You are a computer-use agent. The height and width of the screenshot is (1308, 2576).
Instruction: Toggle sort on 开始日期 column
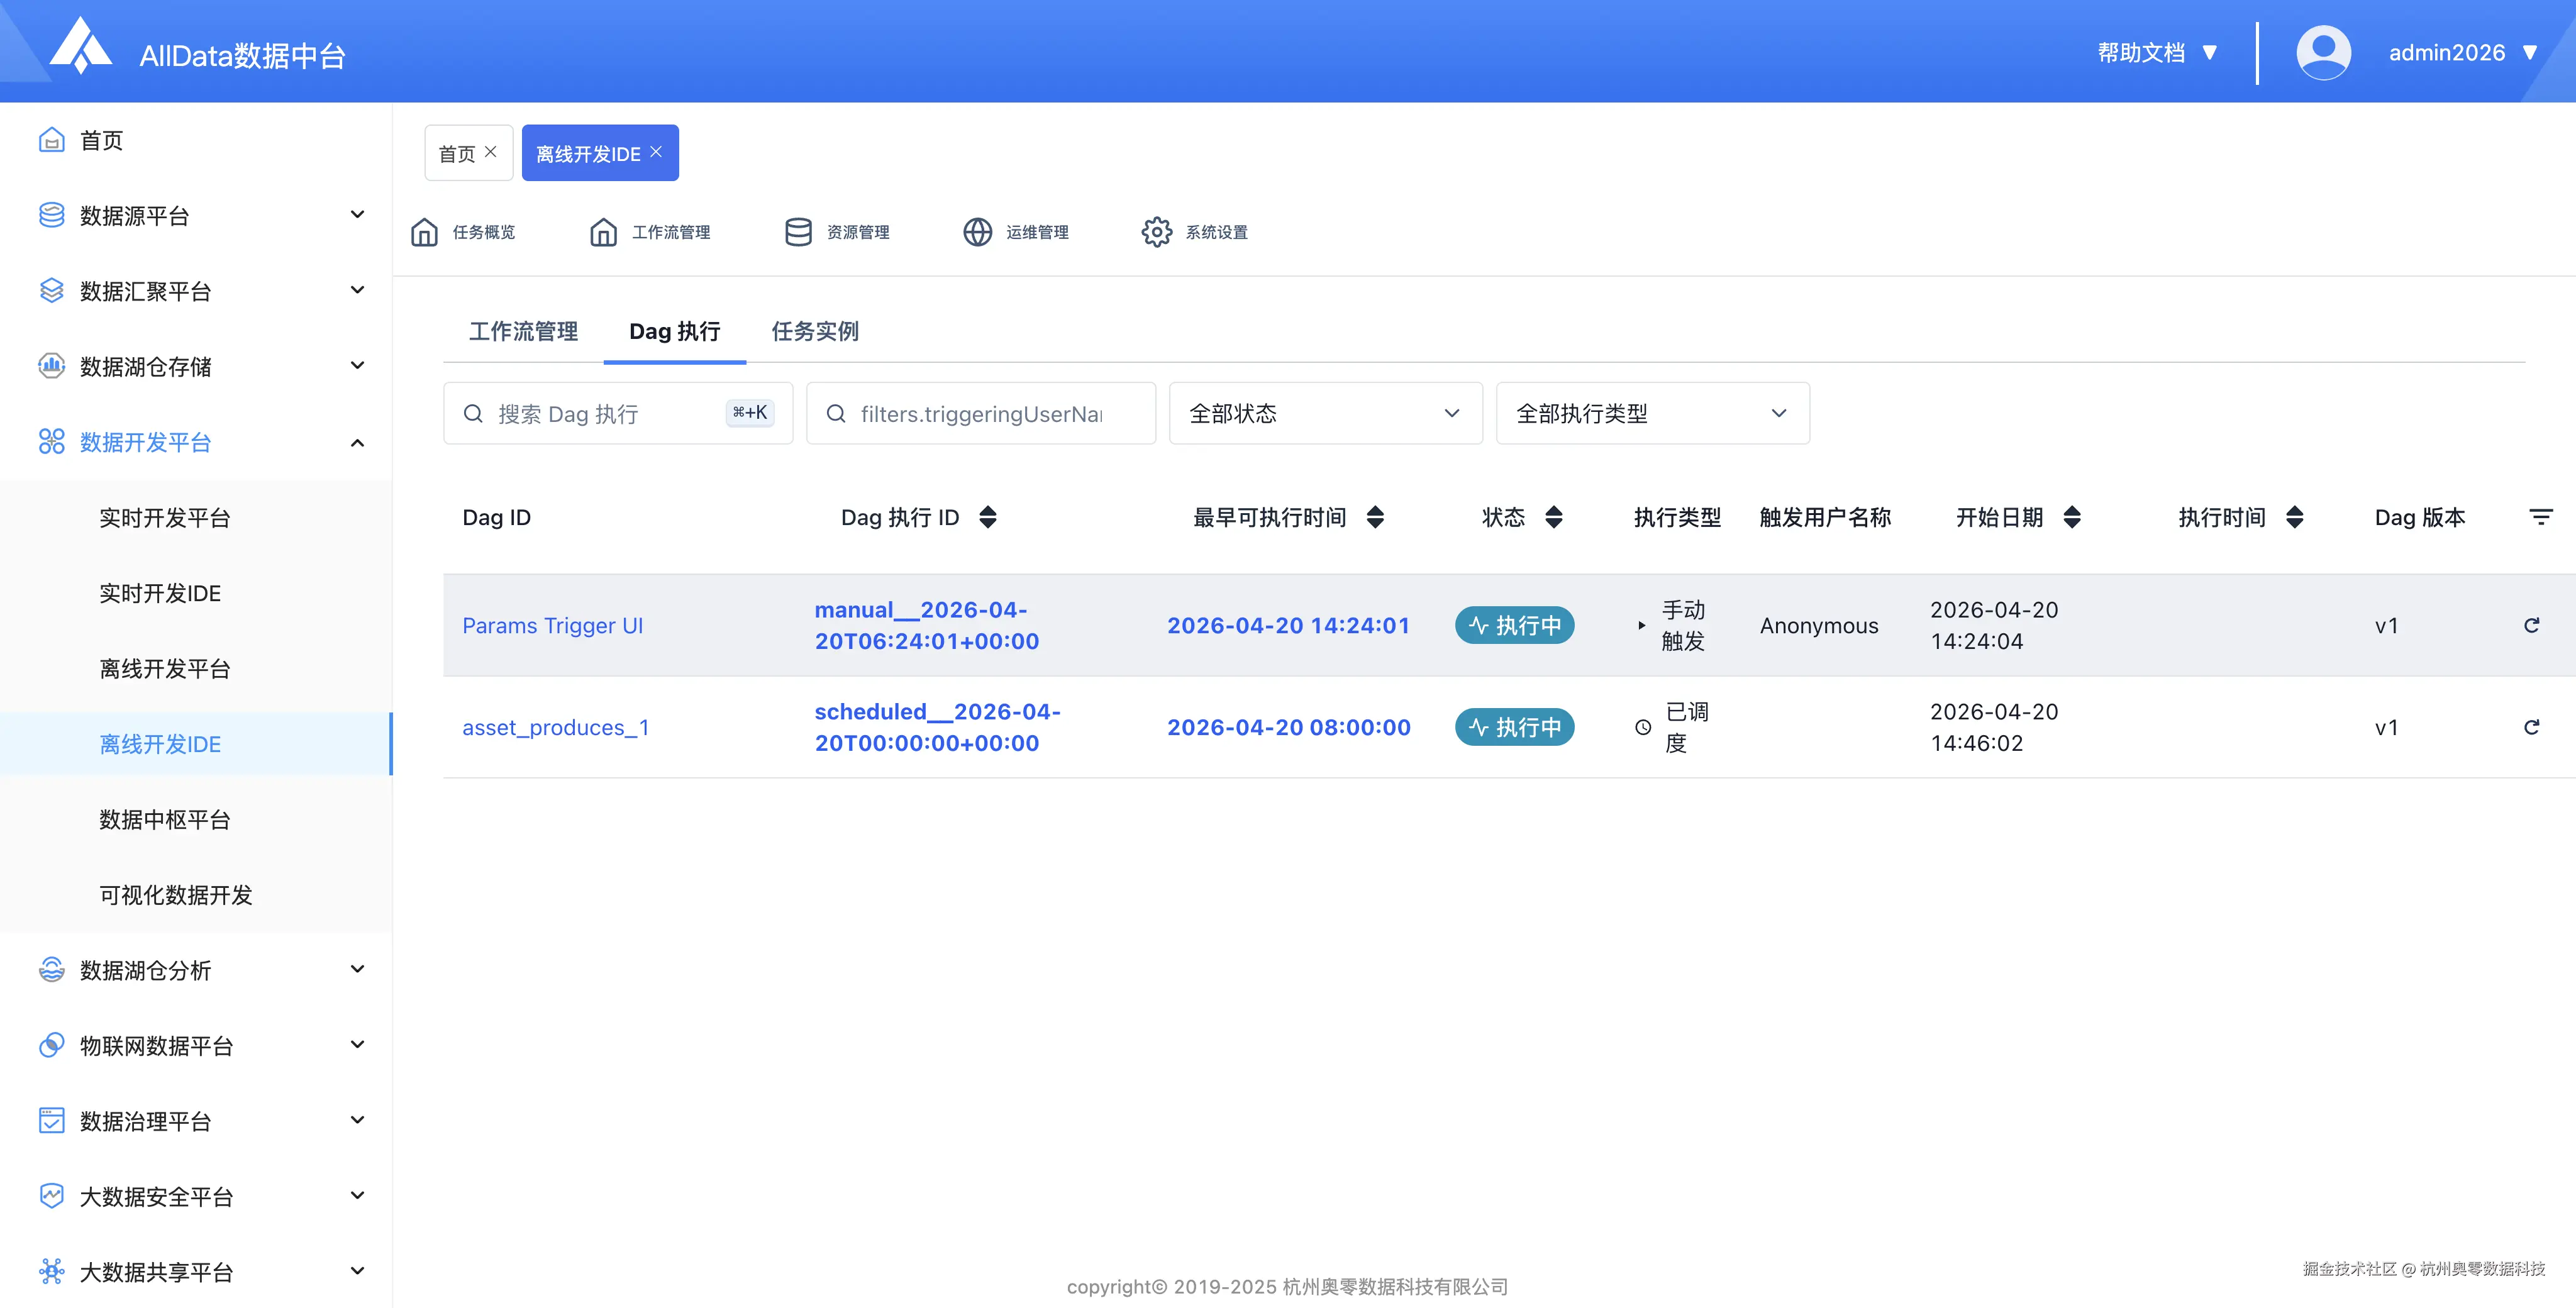[2072, 517]
